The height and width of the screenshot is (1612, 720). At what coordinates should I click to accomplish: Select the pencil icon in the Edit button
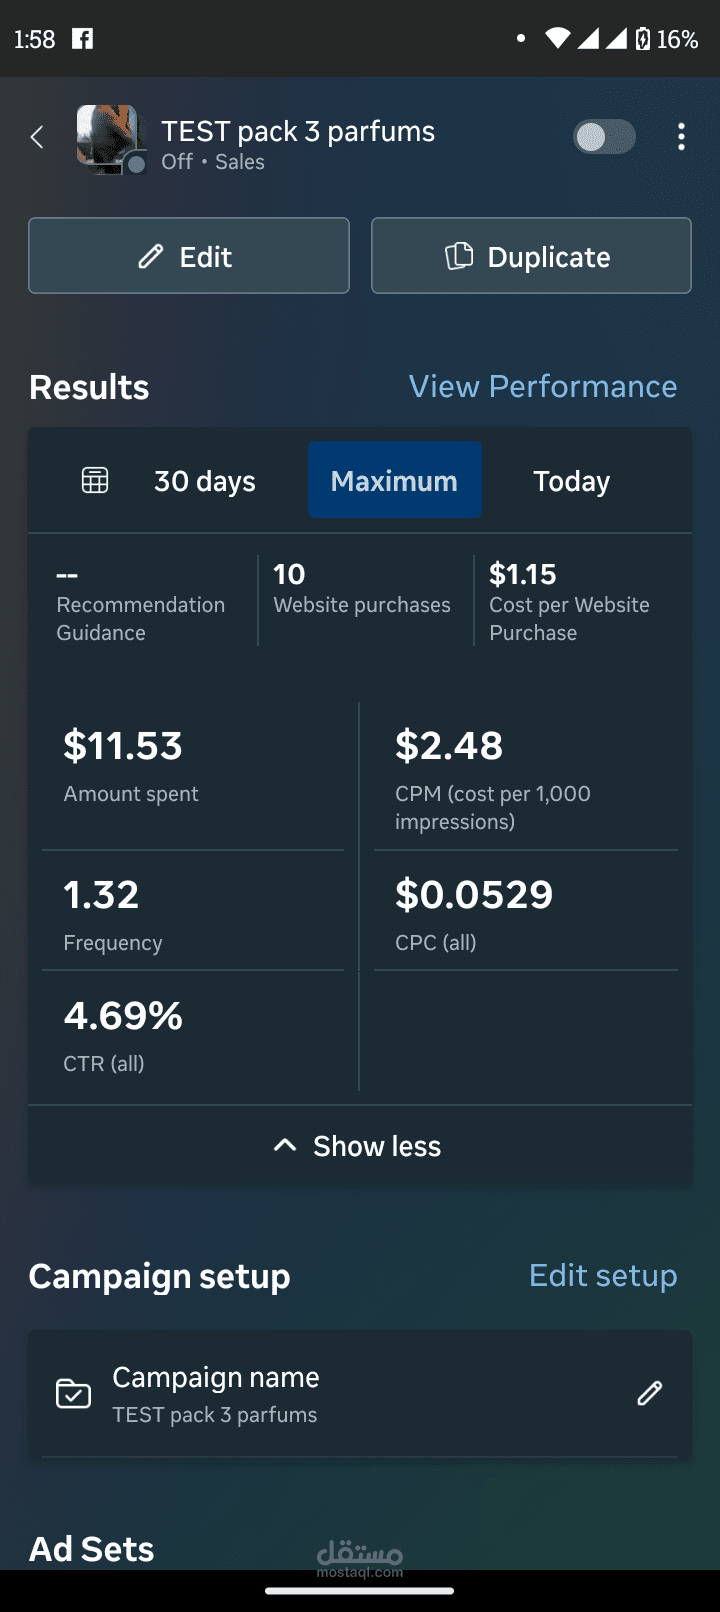[x=150, y=255]
